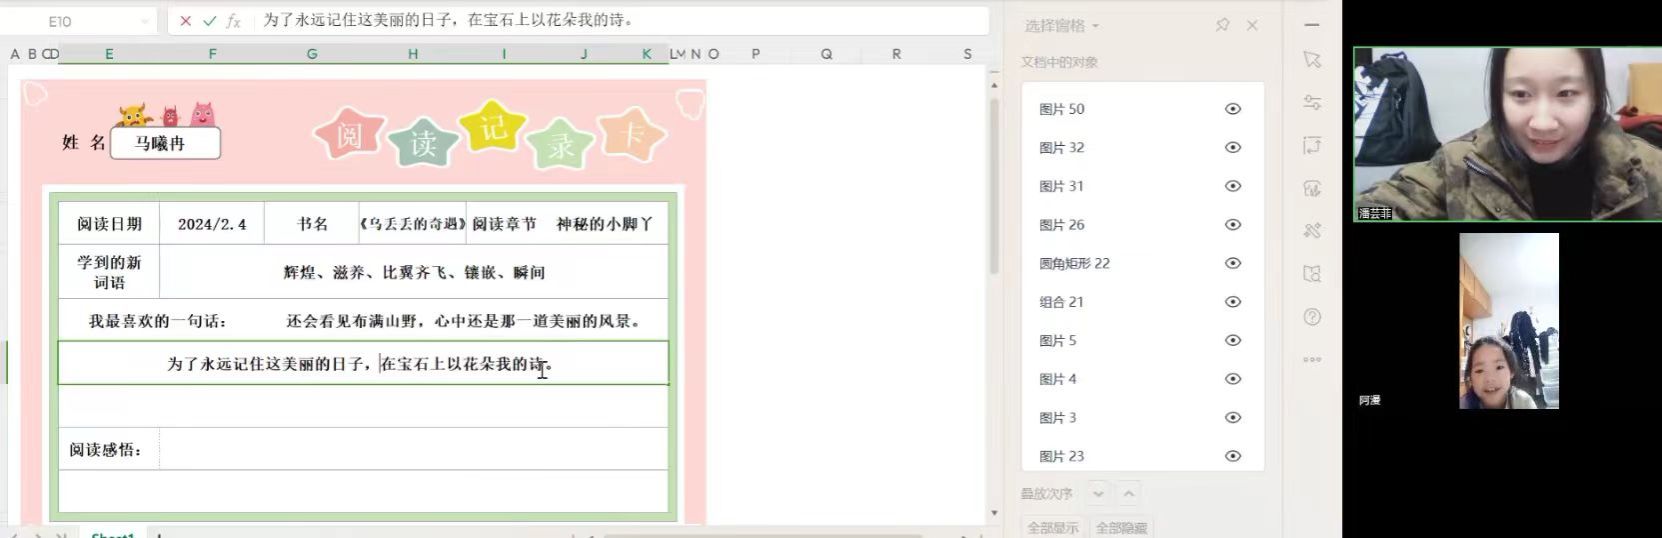Open the sliders settings icon in sidebar
The image size is (1662, 538).
tap(1312, 102)
